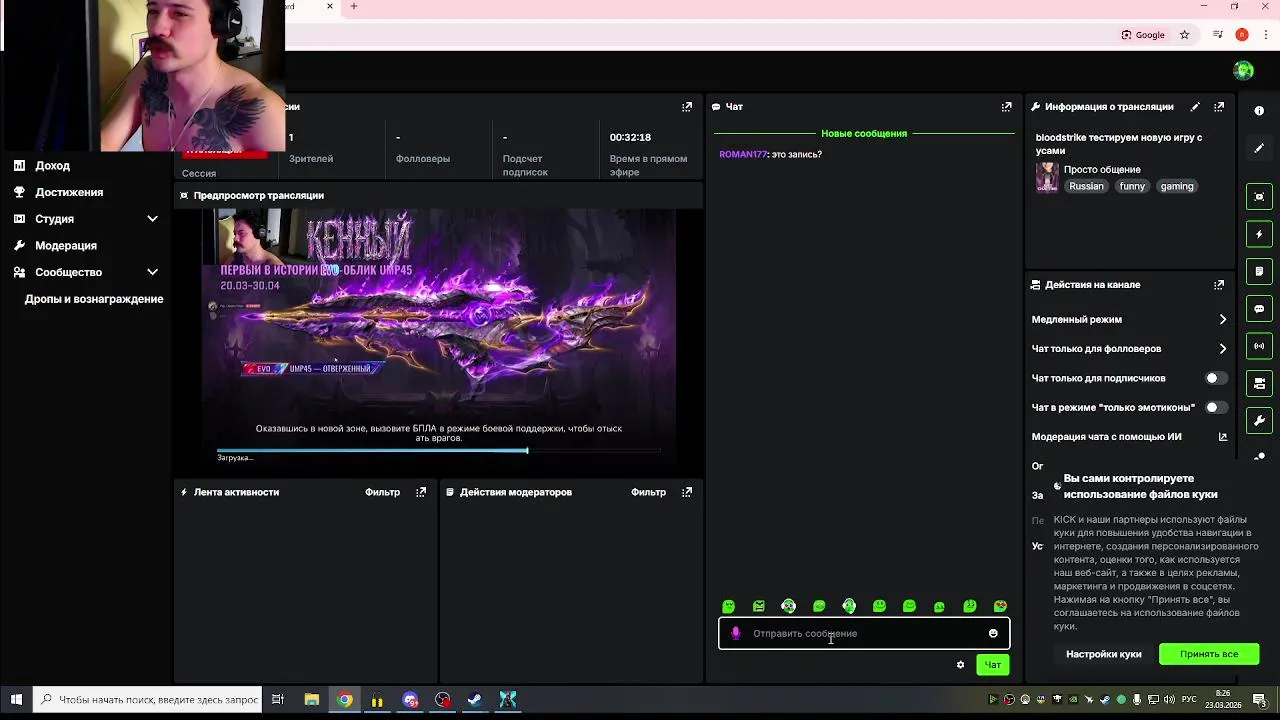Click the info icon in right sidebar
Viewport: 1280px width, 720px height.
[1259, 111]
